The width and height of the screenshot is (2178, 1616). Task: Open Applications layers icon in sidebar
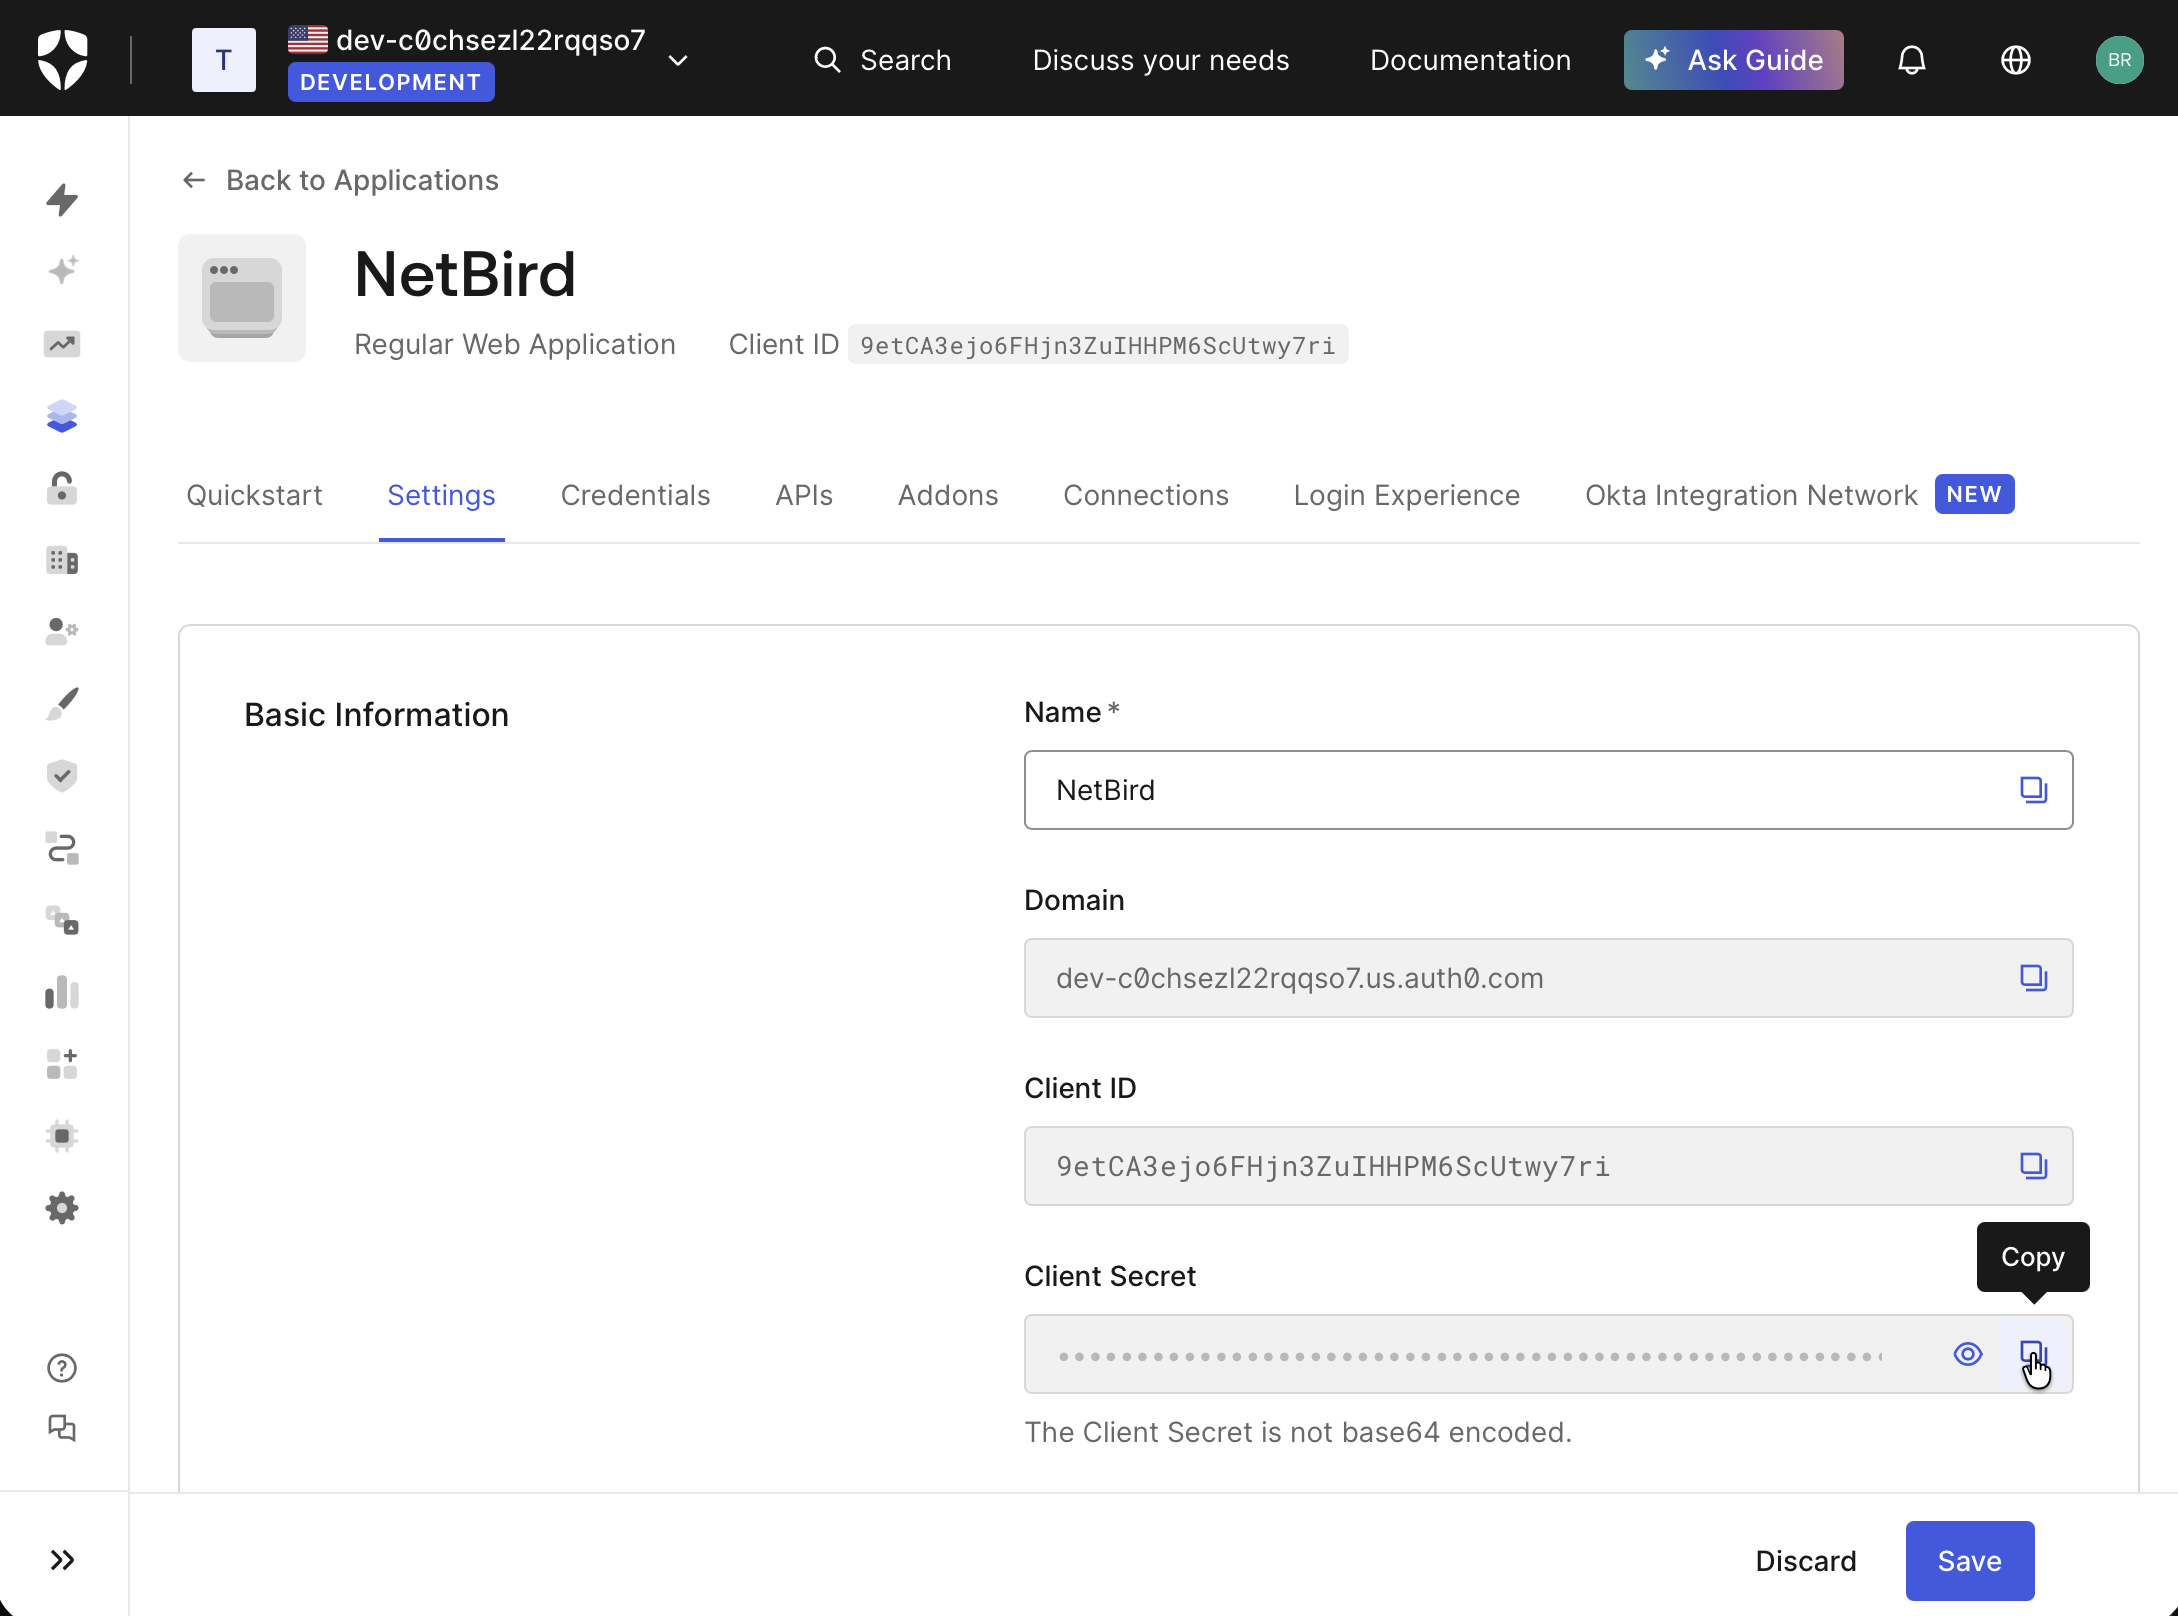point(62,416)
